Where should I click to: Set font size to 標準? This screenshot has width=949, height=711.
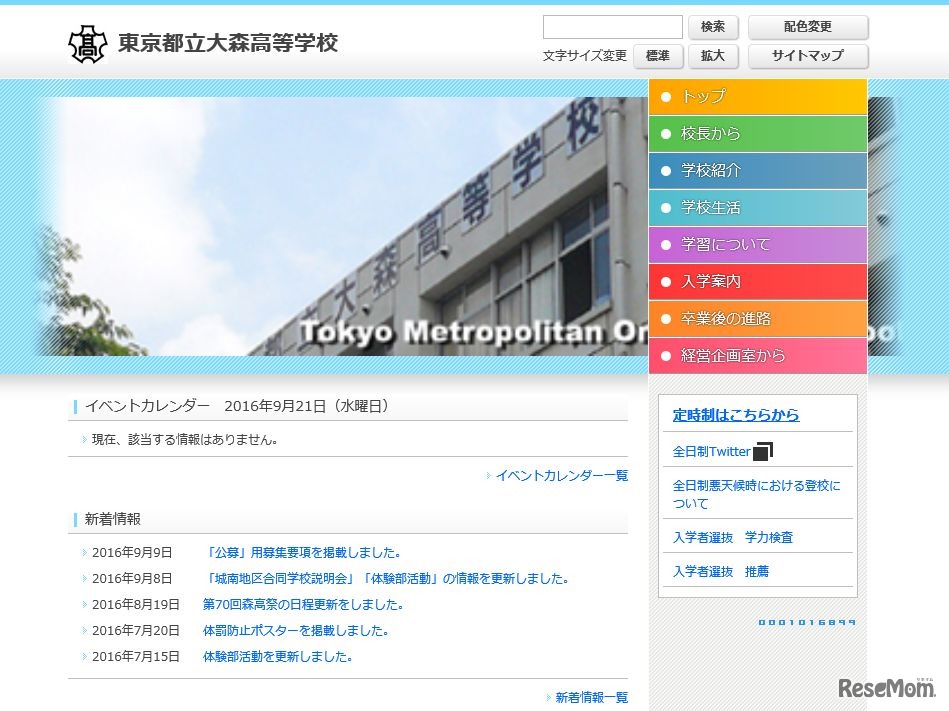(658, 56)
